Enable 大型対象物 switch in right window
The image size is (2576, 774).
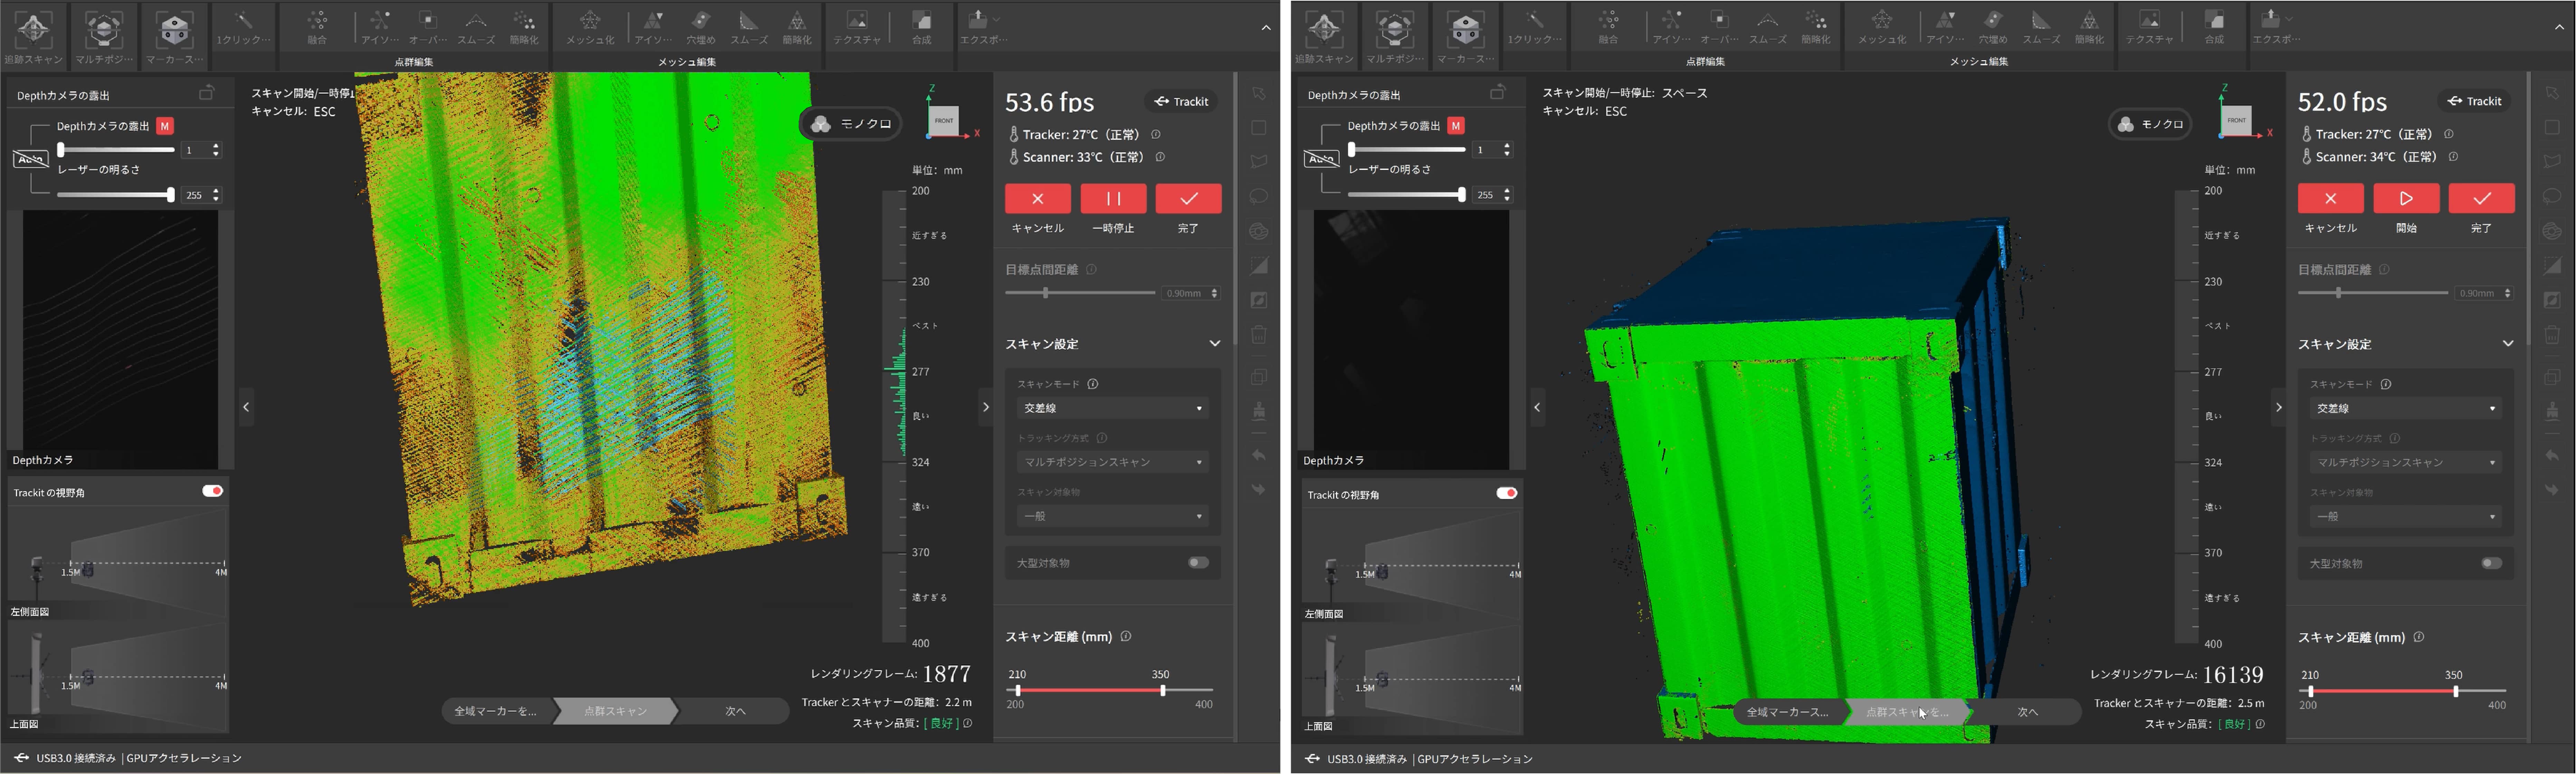2491,563
